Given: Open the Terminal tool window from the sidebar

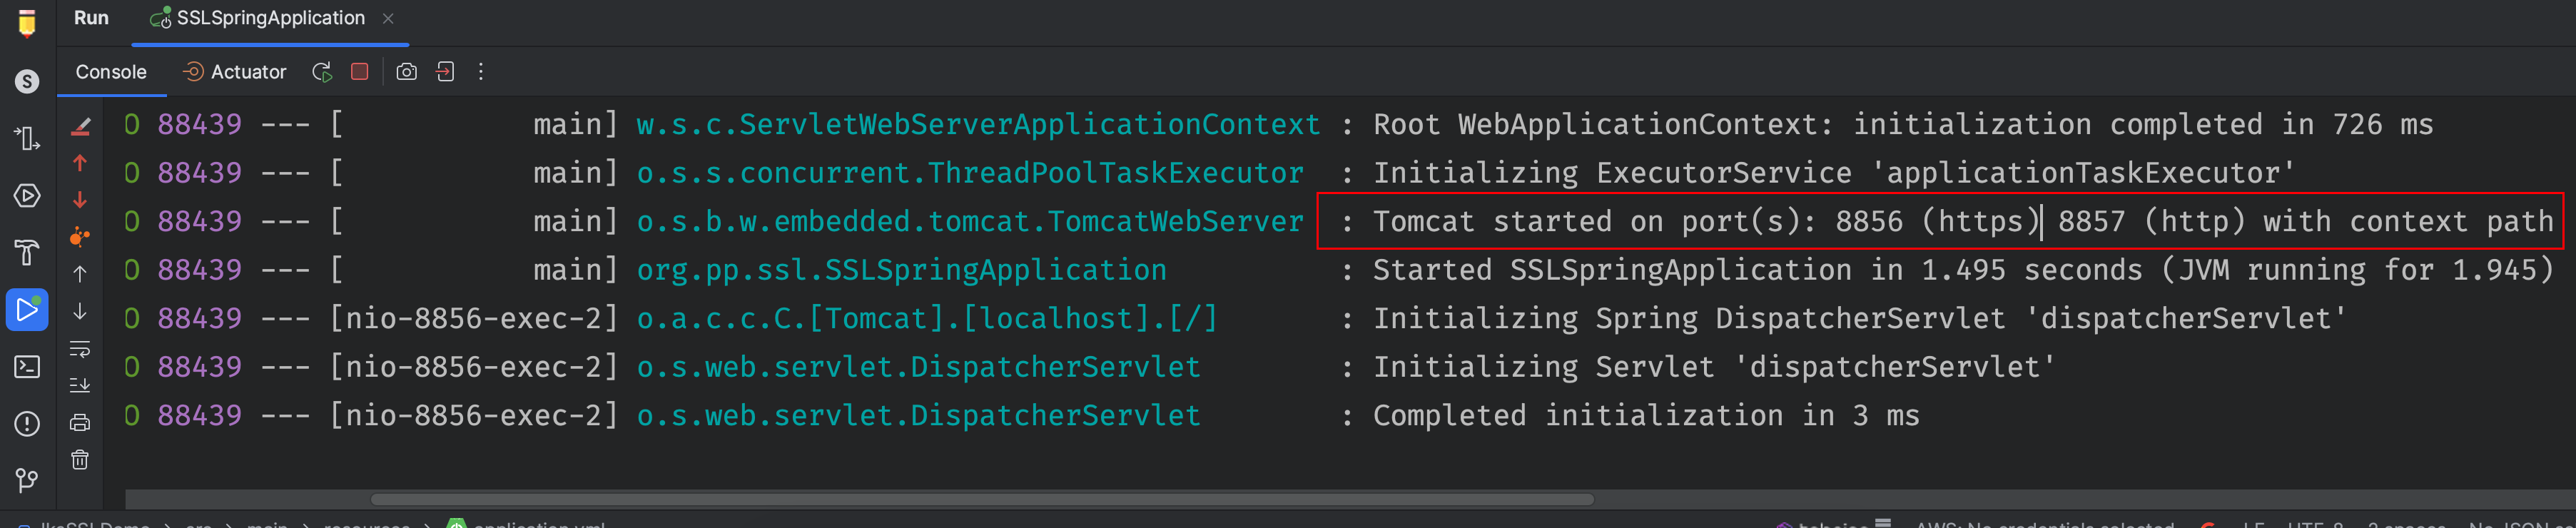Looking at the screenshot, I should (x=27, y=367).
